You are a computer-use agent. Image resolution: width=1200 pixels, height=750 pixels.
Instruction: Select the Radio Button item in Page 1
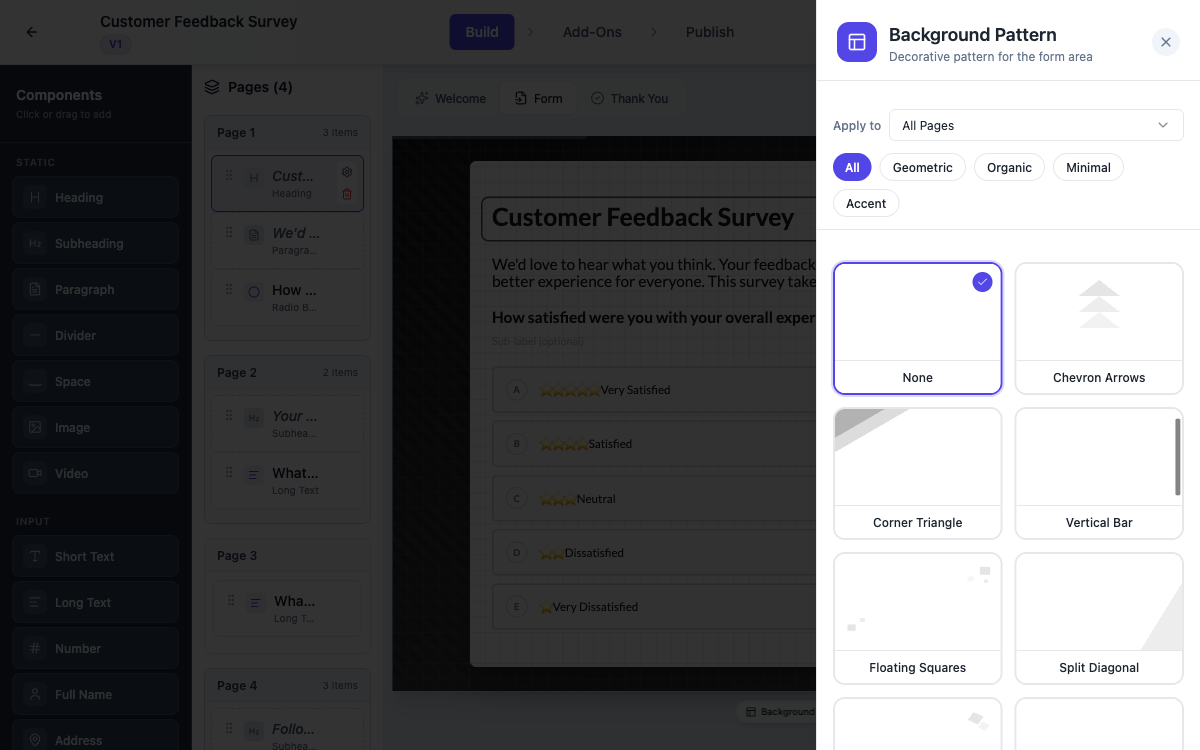point(287,298)
